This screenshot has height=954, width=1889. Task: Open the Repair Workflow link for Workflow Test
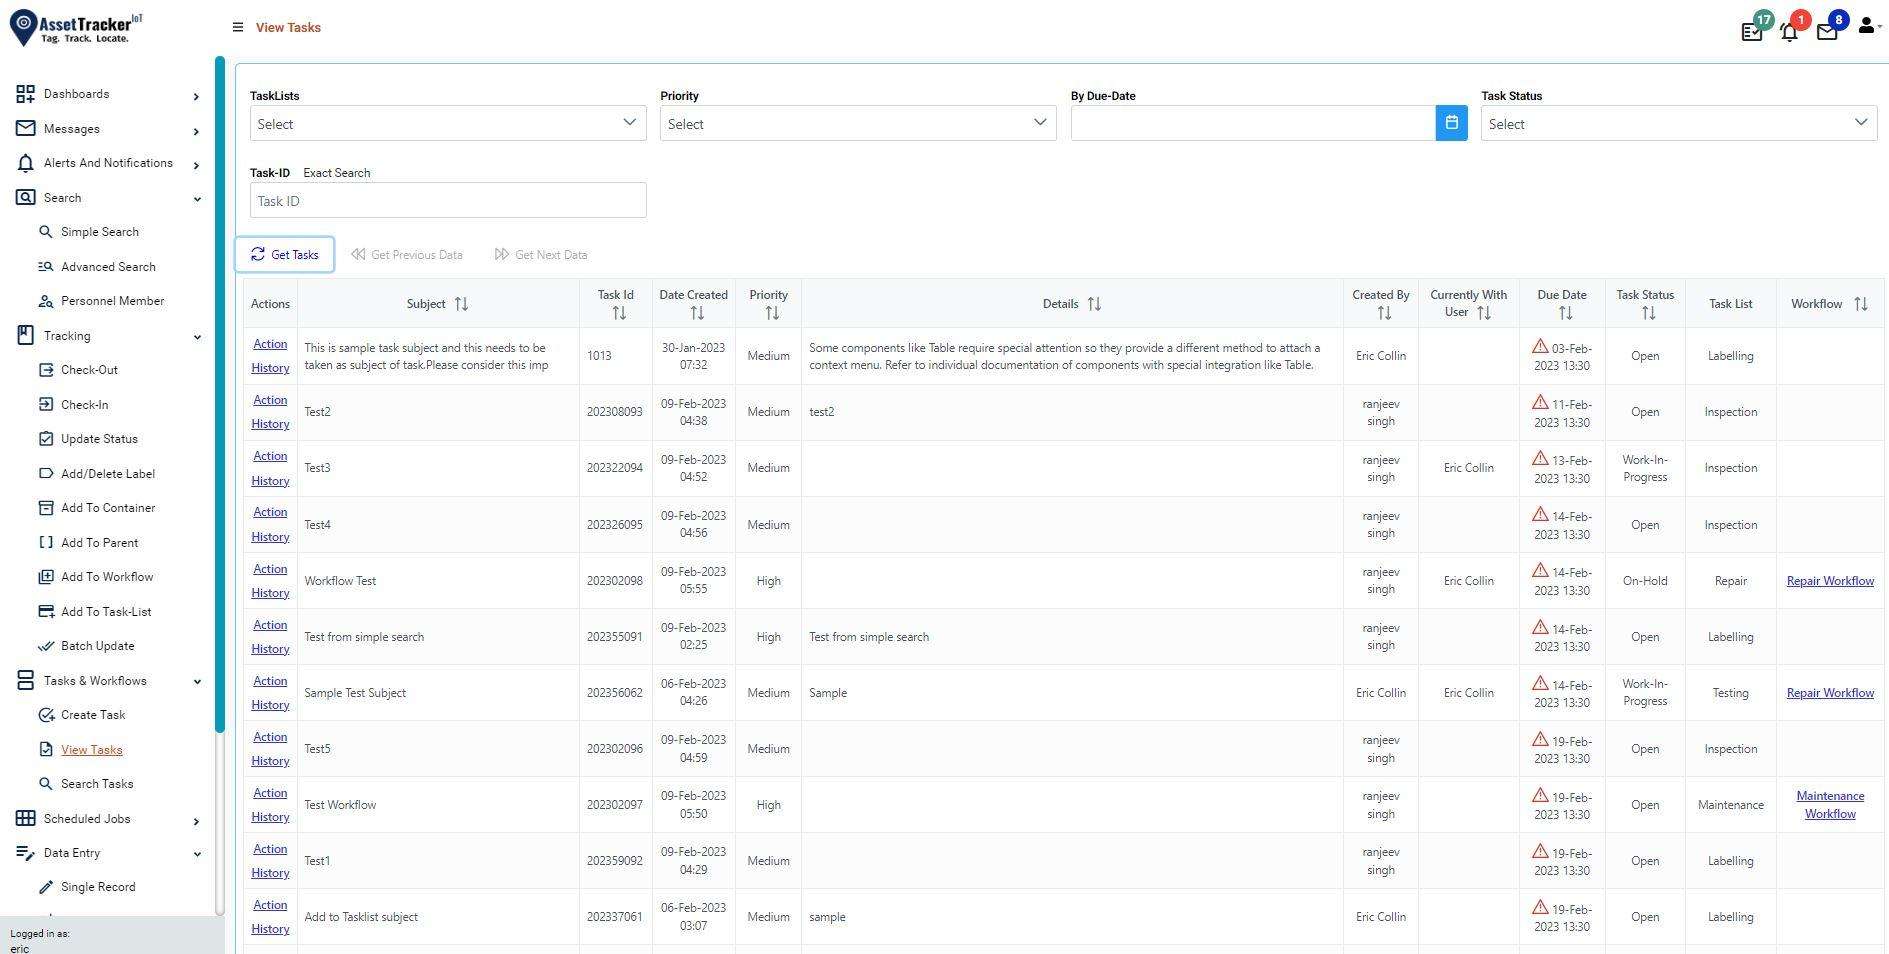(x=1829, y=580)
